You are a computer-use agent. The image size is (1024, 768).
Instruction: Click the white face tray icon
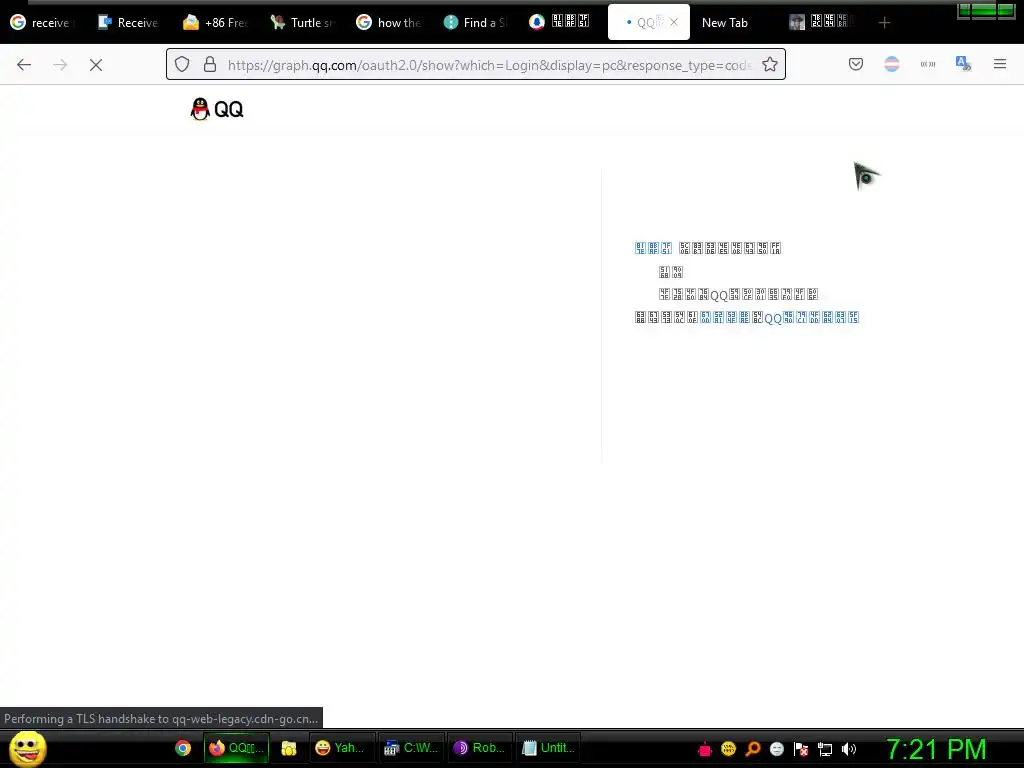click(x=776, y=749)
